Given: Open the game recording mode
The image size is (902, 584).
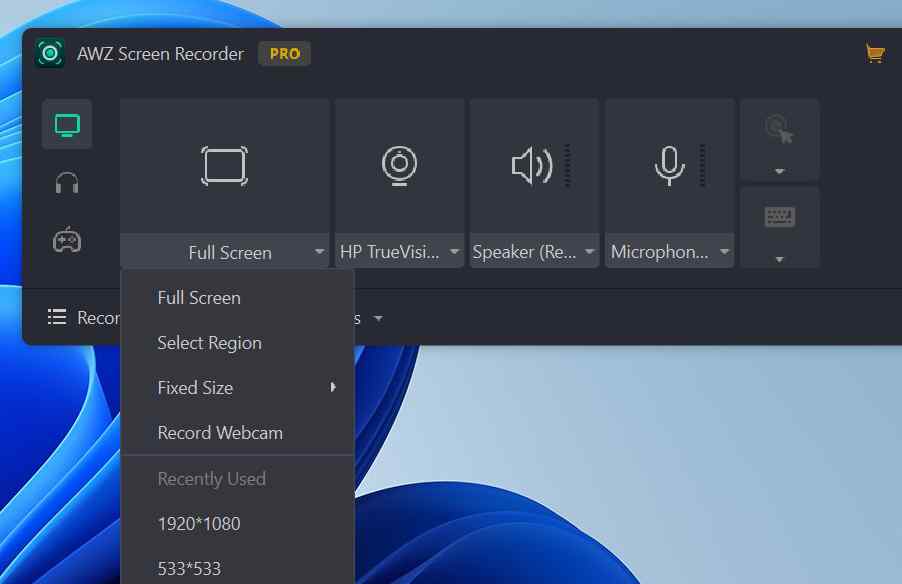Looking at the screenshot, I should tap(65, 239).
